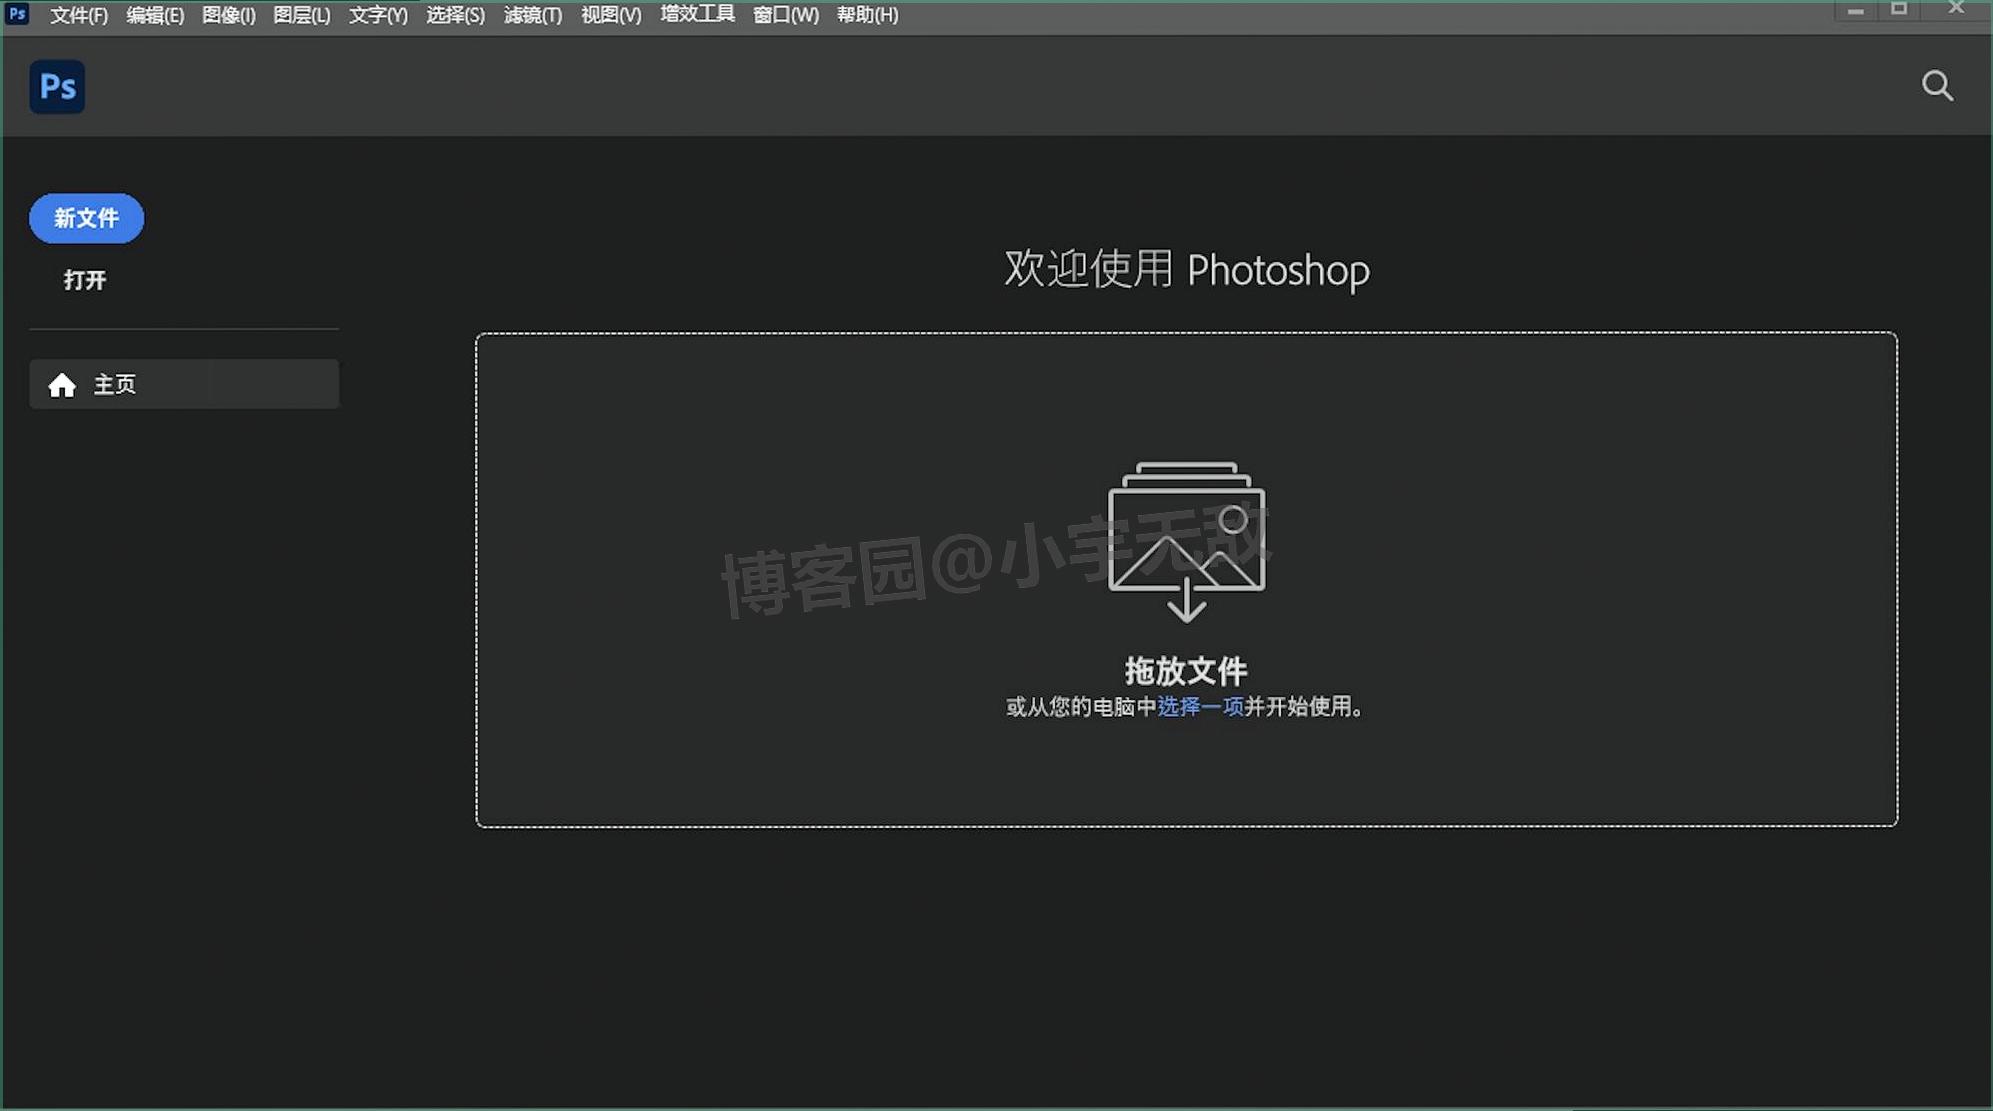1993x1111 pixels.
Task: Open the 帮助(H) menu
Action: [865, 15]
